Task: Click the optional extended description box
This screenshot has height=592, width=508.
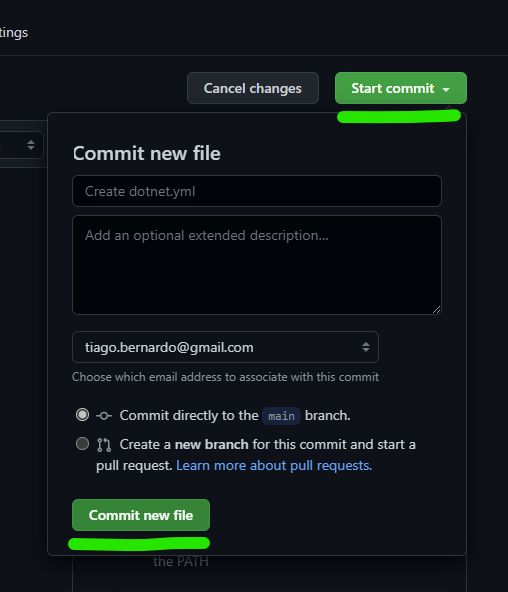Action: tap(257, 265)
